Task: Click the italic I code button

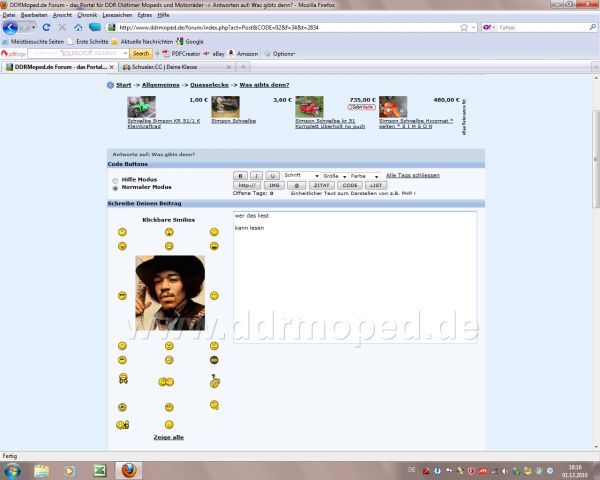Action: point(257,175)
